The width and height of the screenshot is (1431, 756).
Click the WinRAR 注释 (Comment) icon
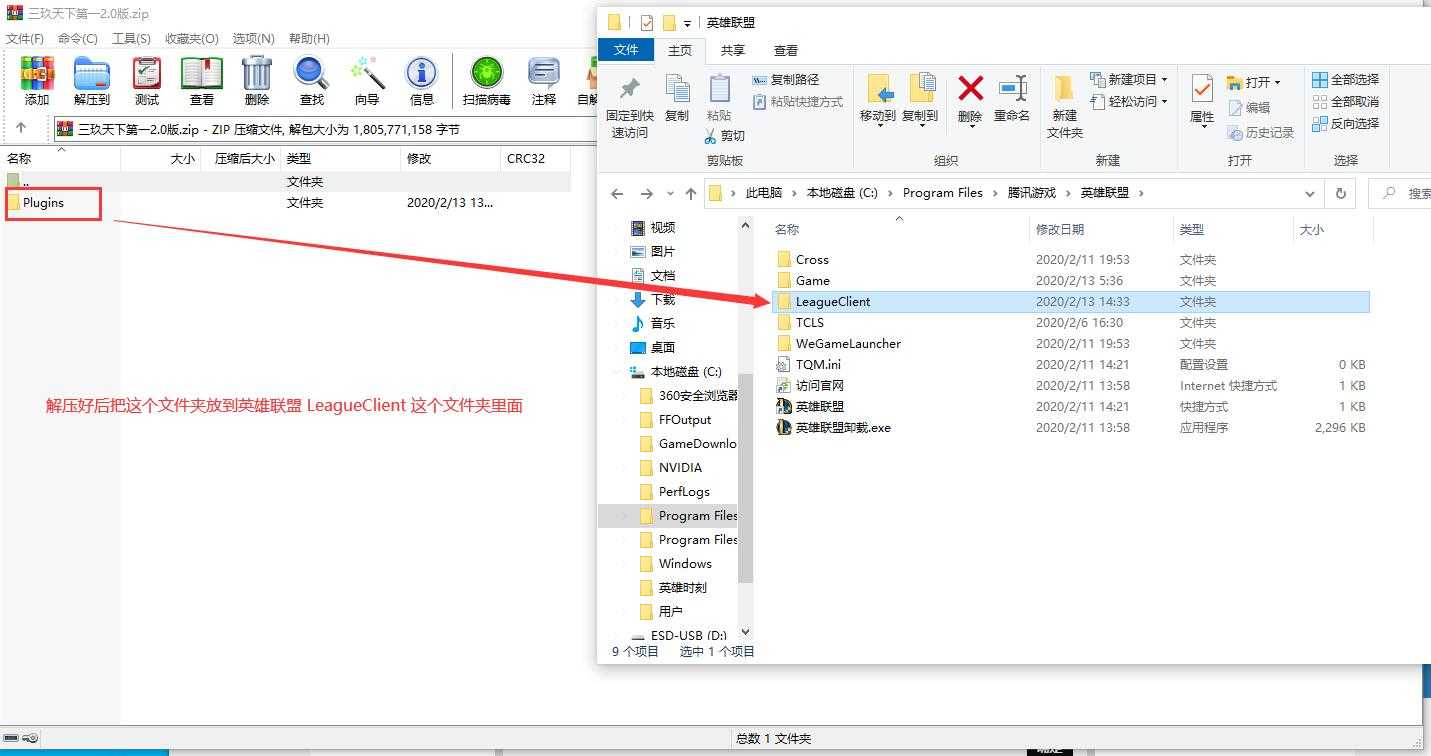tap(544, 81)
